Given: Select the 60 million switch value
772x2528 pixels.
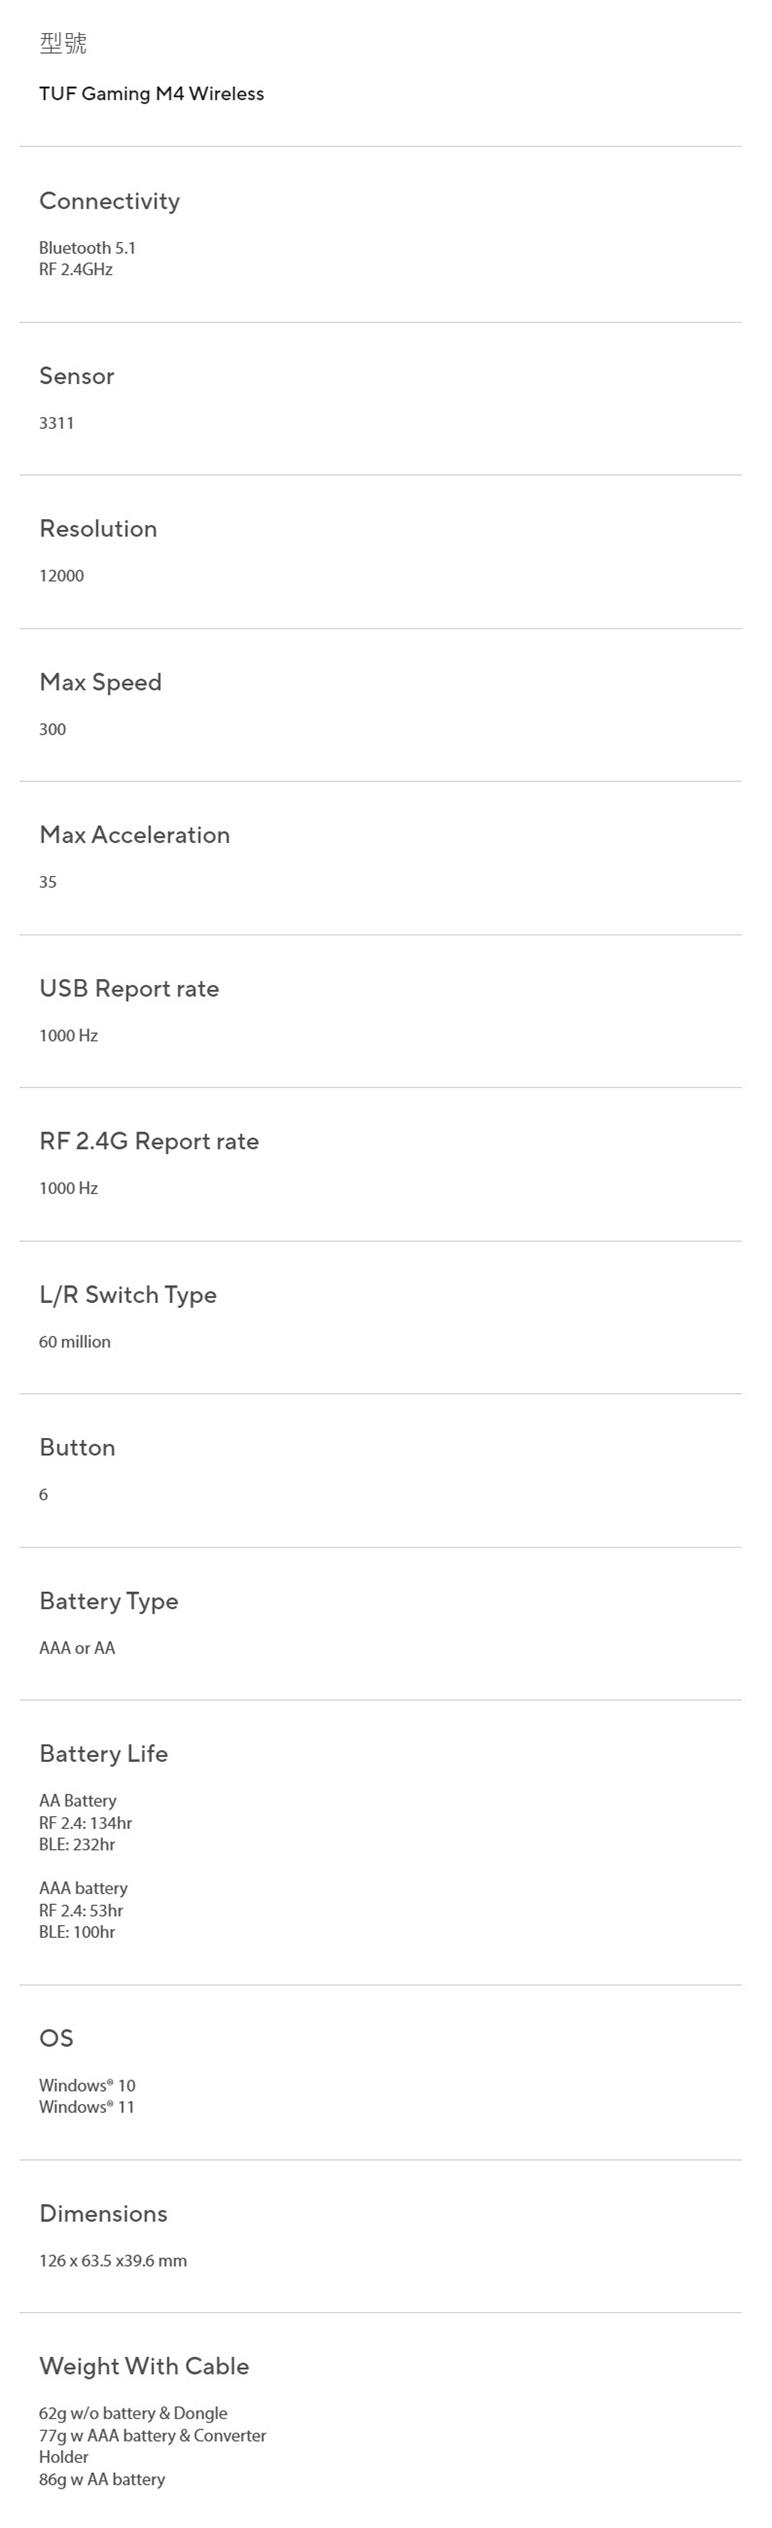Looking at the screenshot, I should click(74, 1342).
